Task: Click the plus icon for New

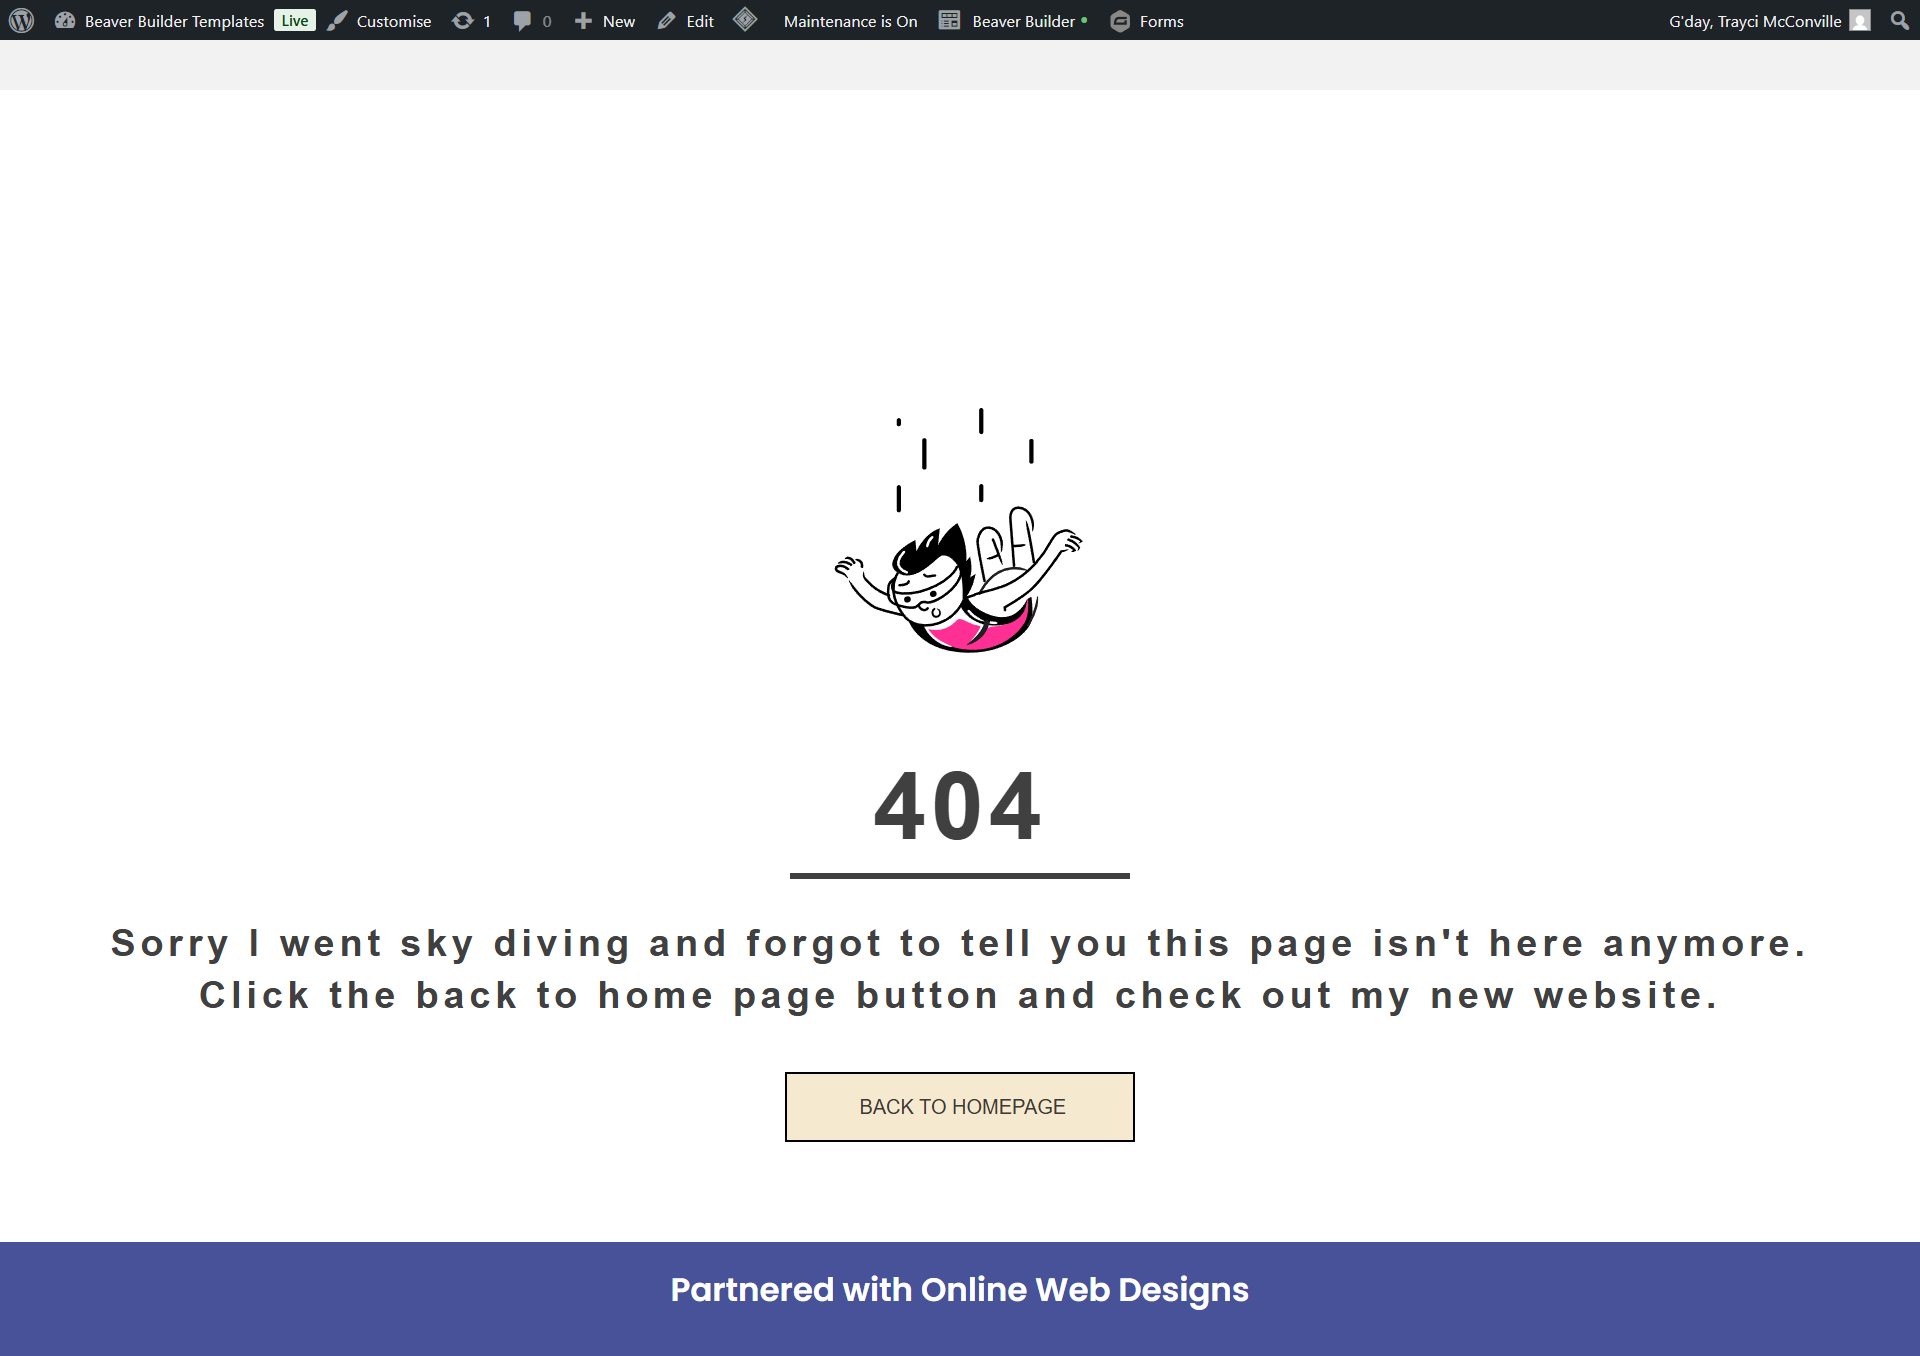Action: click(x=583, y=20)
